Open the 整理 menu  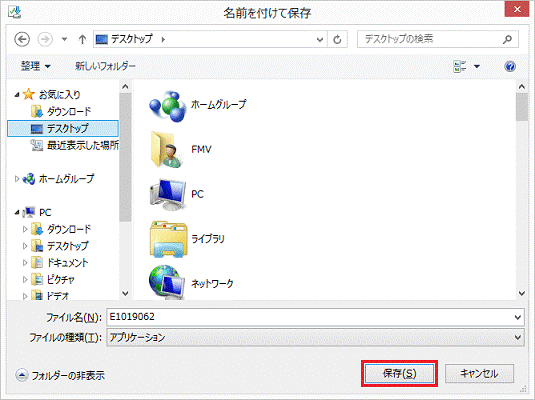[x=35, y=66]
